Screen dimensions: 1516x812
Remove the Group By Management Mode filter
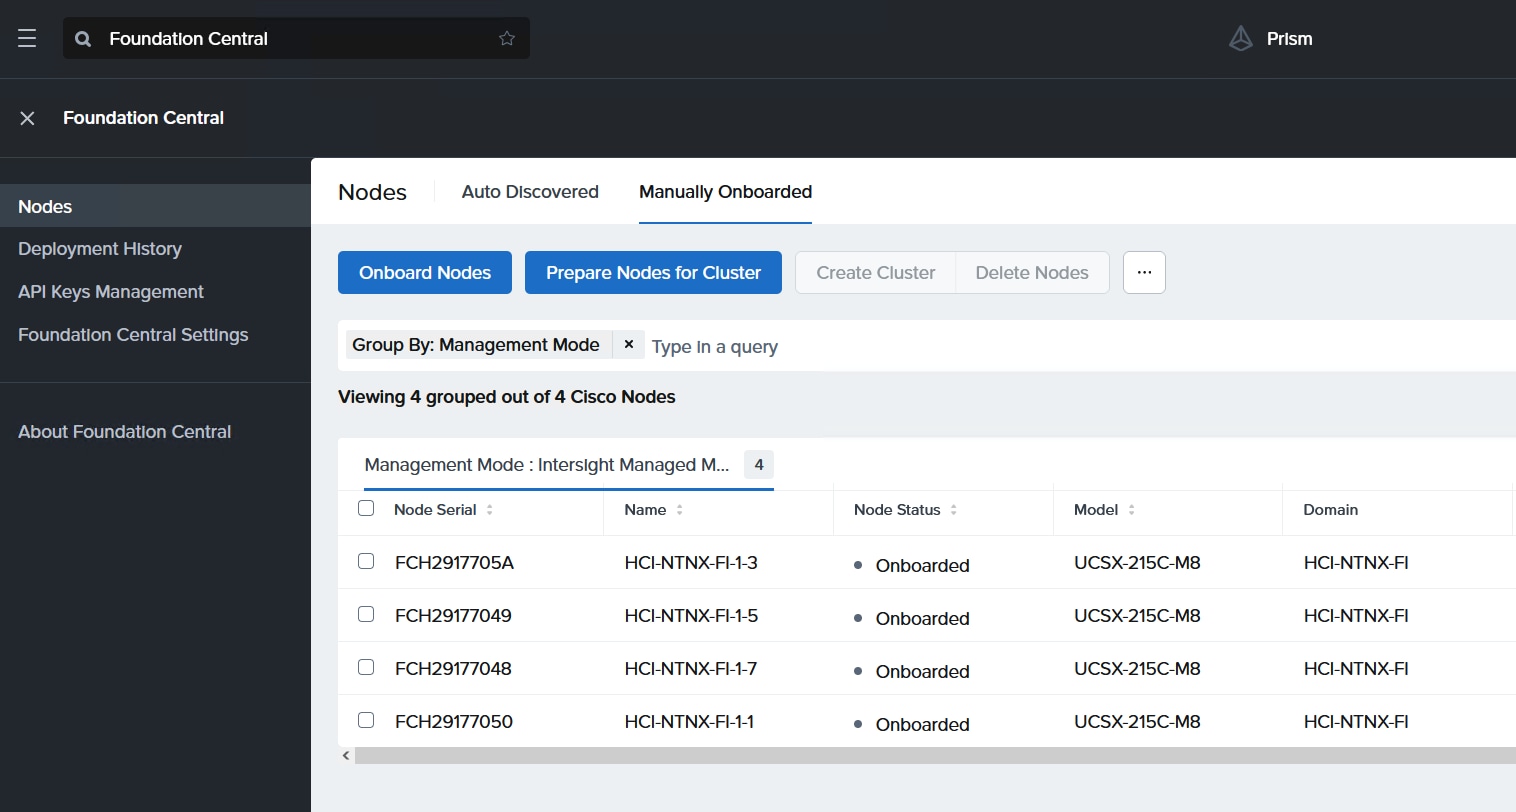pyautogui.click(x=629, y=344)
